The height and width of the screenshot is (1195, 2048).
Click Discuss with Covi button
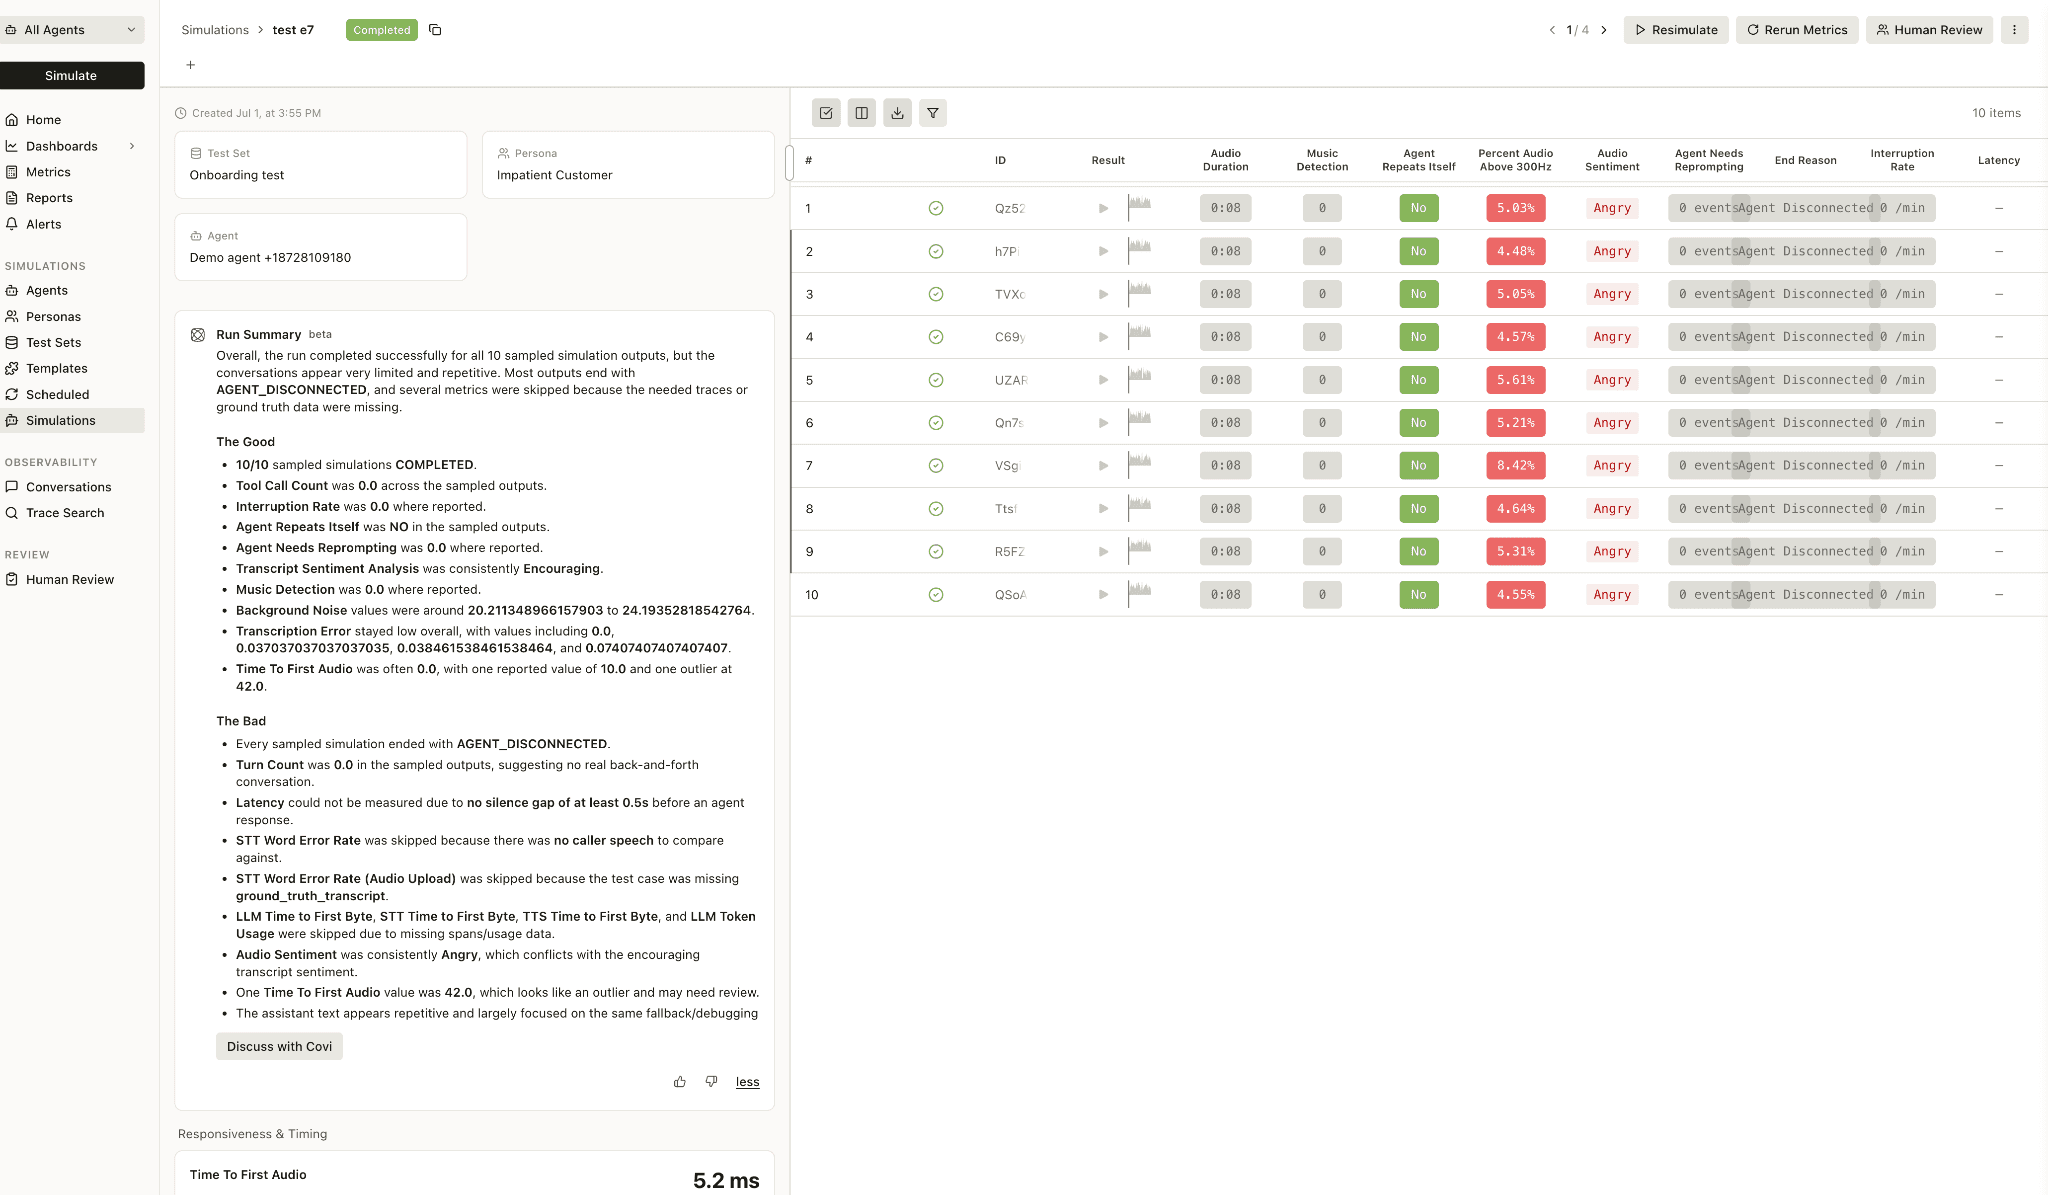(x=279, y=1047)
